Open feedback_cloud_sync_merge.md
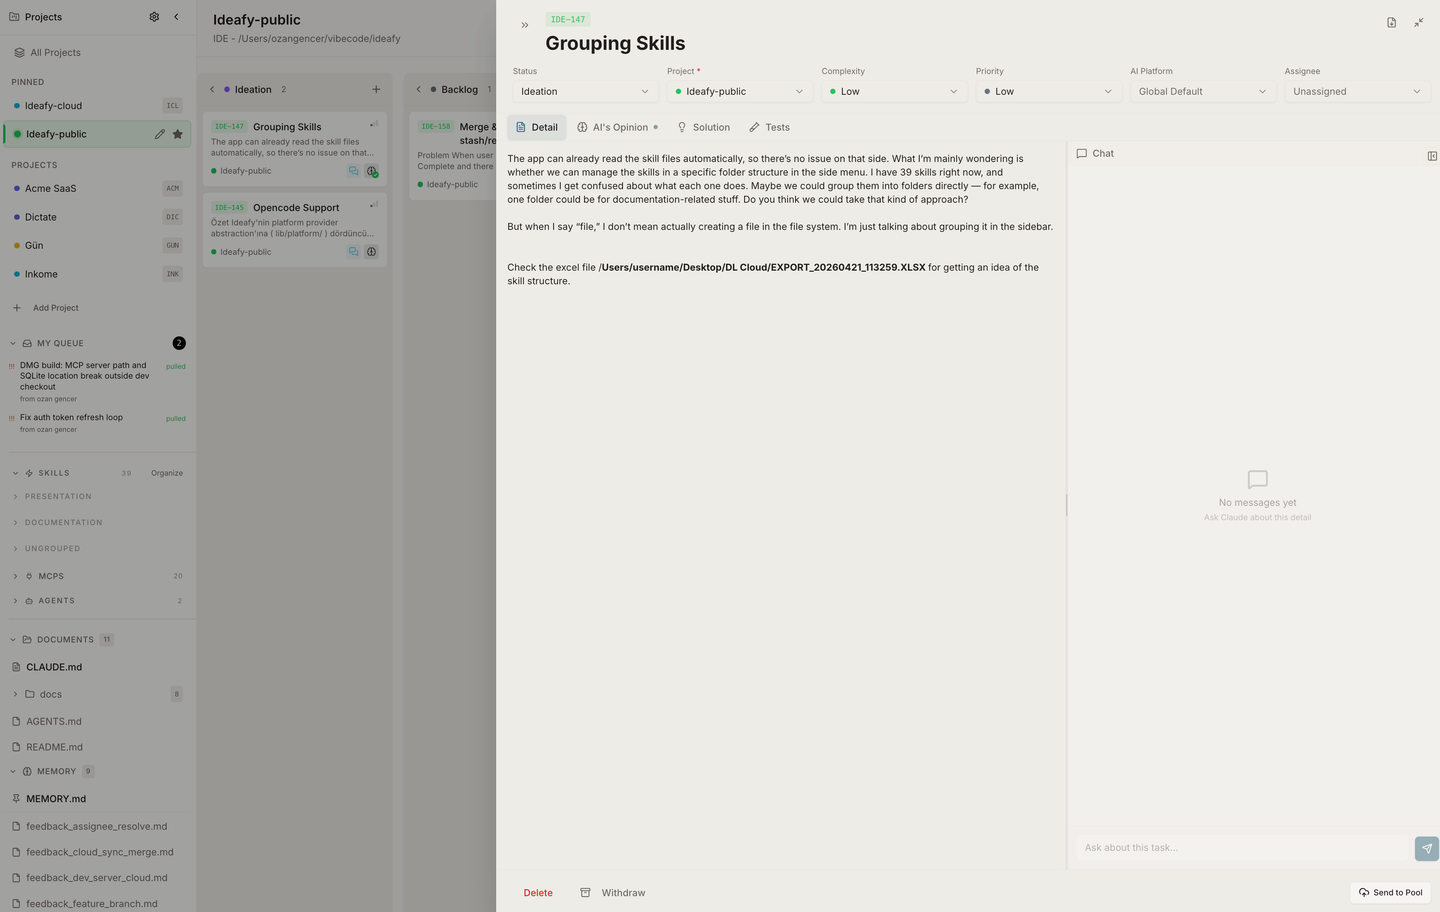Image resolution: width=1440 pixels, height=912 pixels. [99, 853]
